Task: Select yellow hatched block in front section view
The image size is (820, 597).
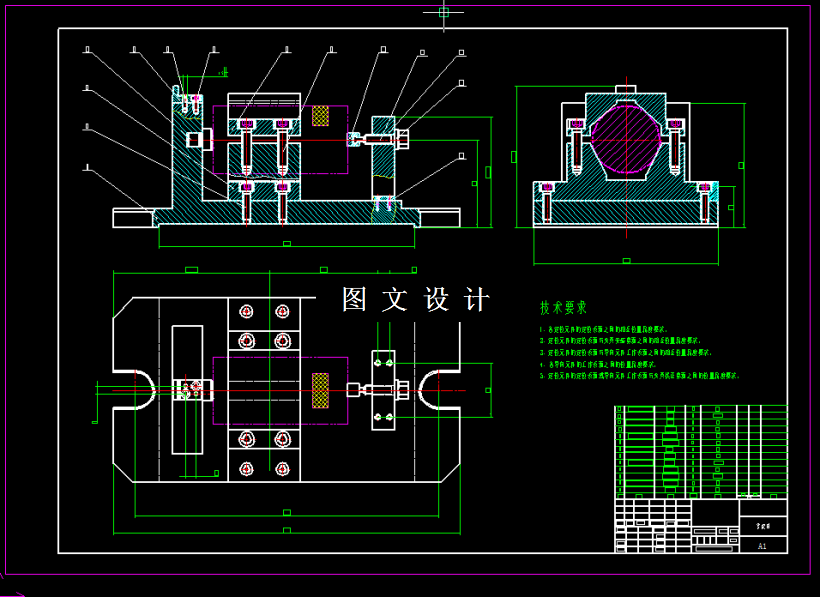Action: coord(320,116)
